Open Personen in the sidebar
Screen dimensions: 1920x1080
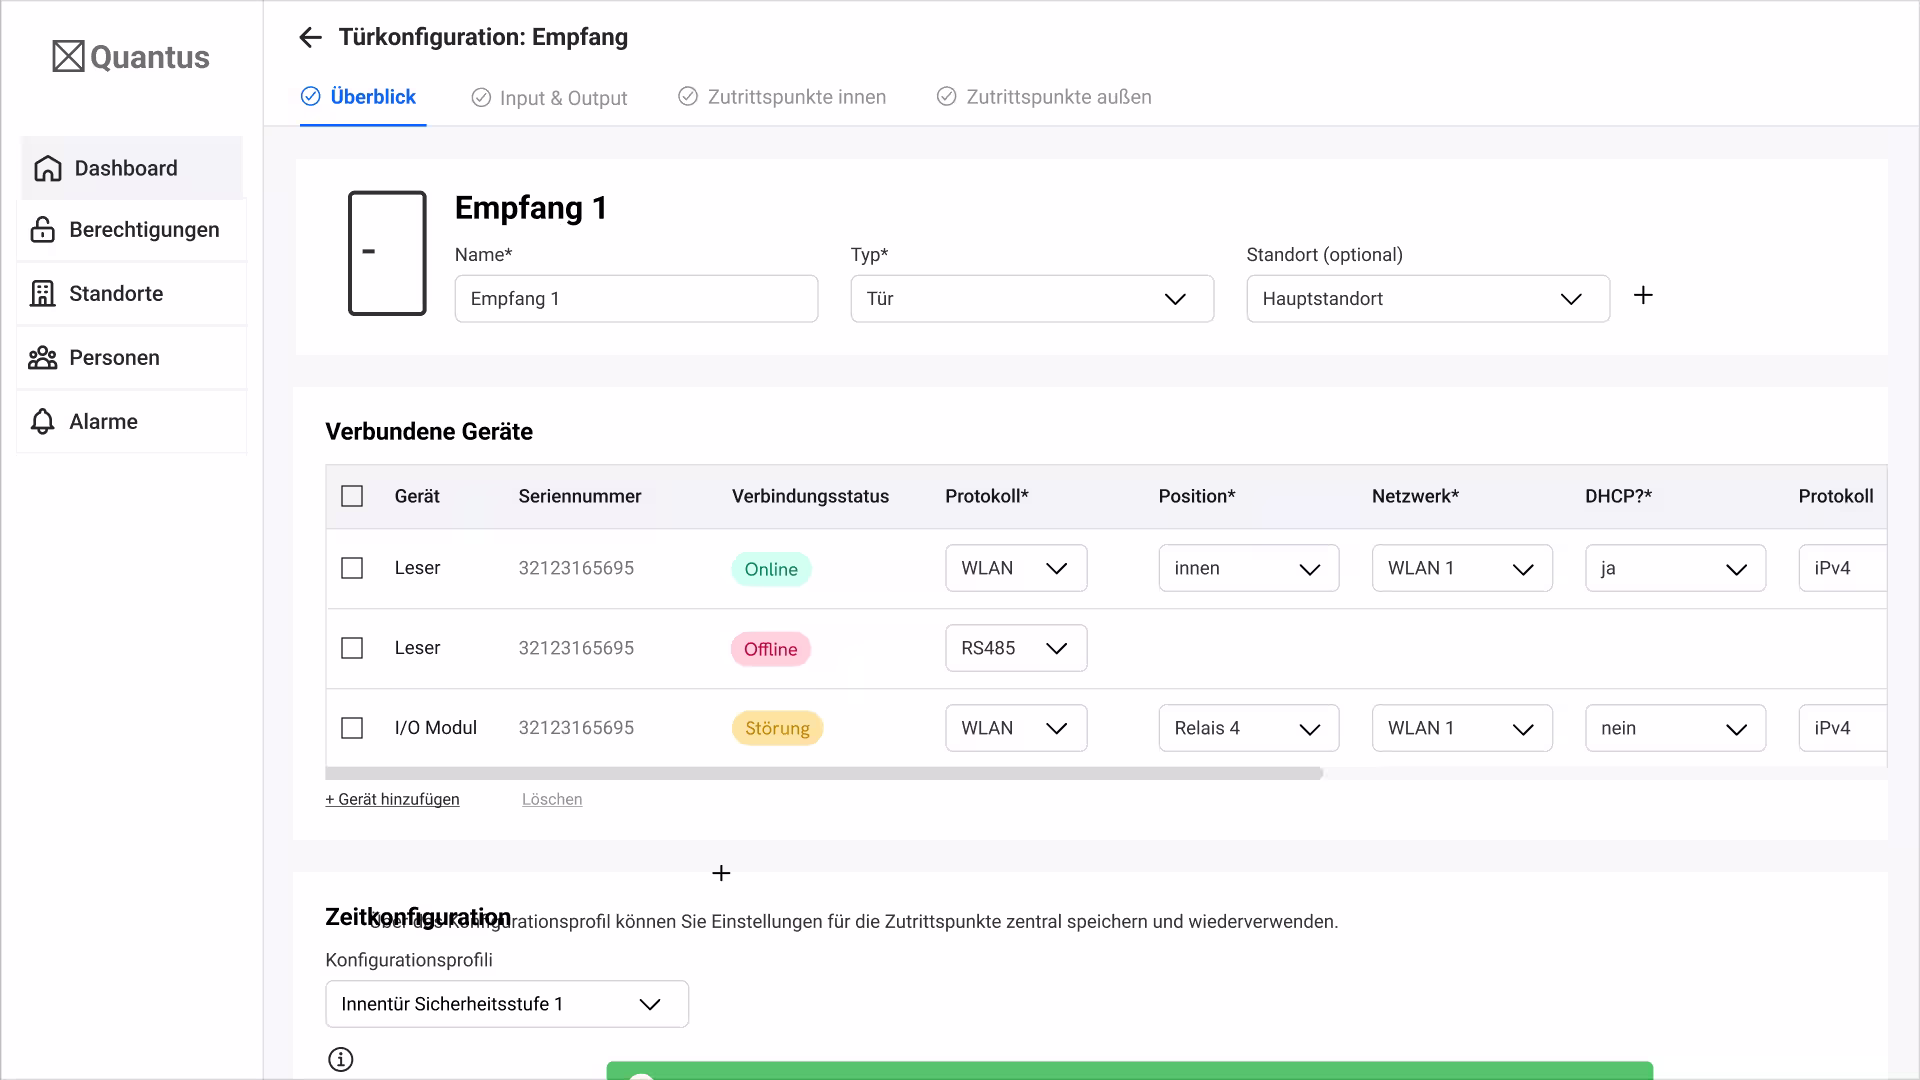(x=132, y=358)
